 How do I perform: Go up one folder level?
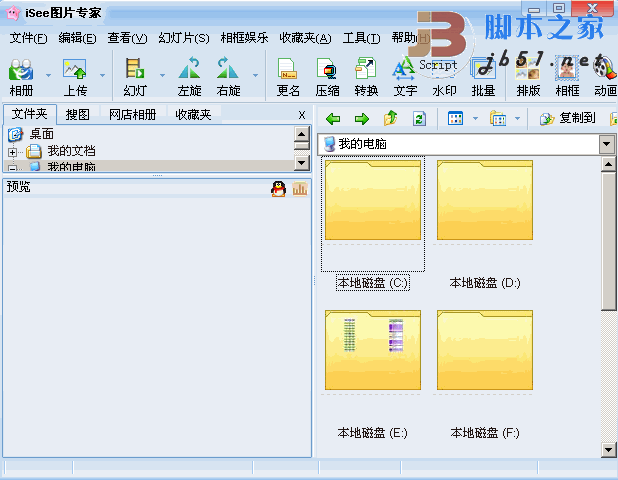(390, 118)
